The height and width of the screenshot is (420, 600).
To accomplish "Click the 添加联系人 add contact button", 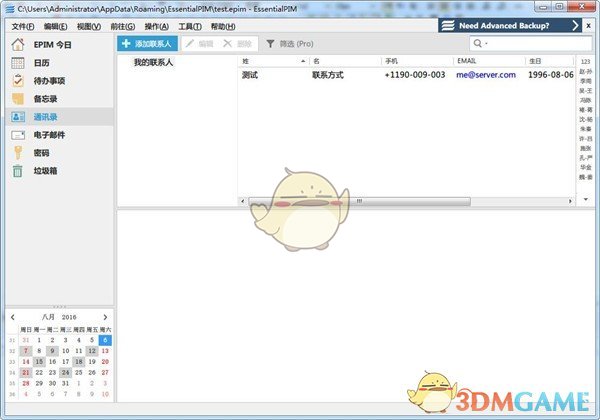I will [147, 44].
